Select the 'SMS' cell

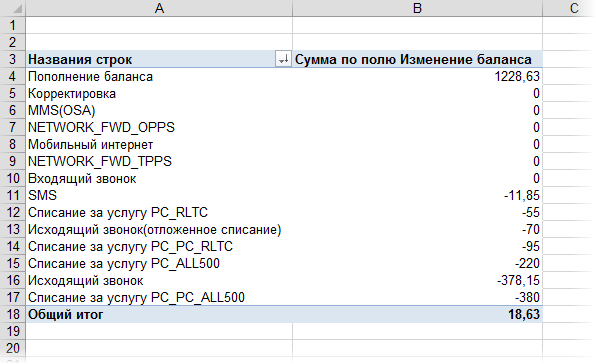click(x=159, y=195)
